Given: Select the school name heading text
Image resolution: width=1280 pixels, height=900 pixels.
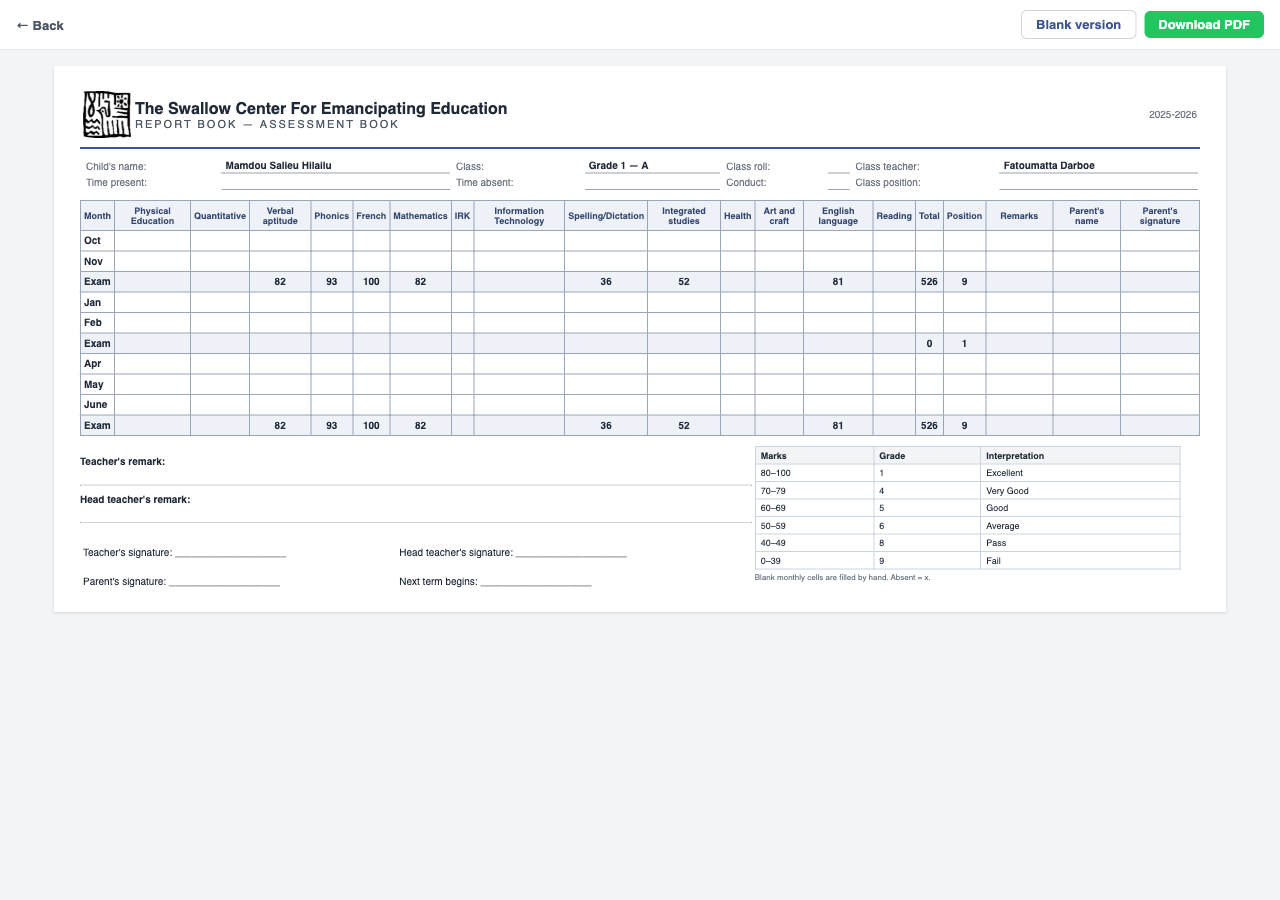Looking at the screenshot, I should (x=321, y=108).
